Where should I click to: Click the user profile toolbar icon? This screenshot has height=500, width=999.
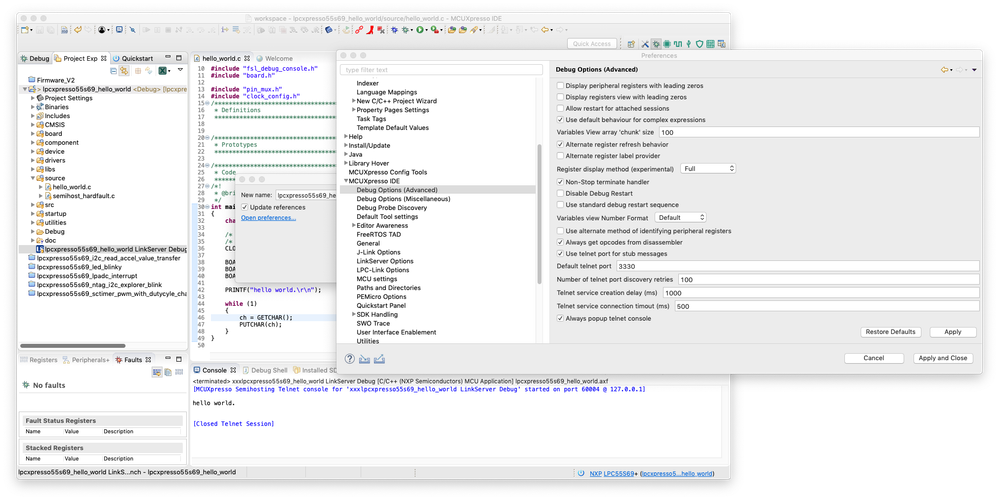pyautogui.click(x=102, y=30)
